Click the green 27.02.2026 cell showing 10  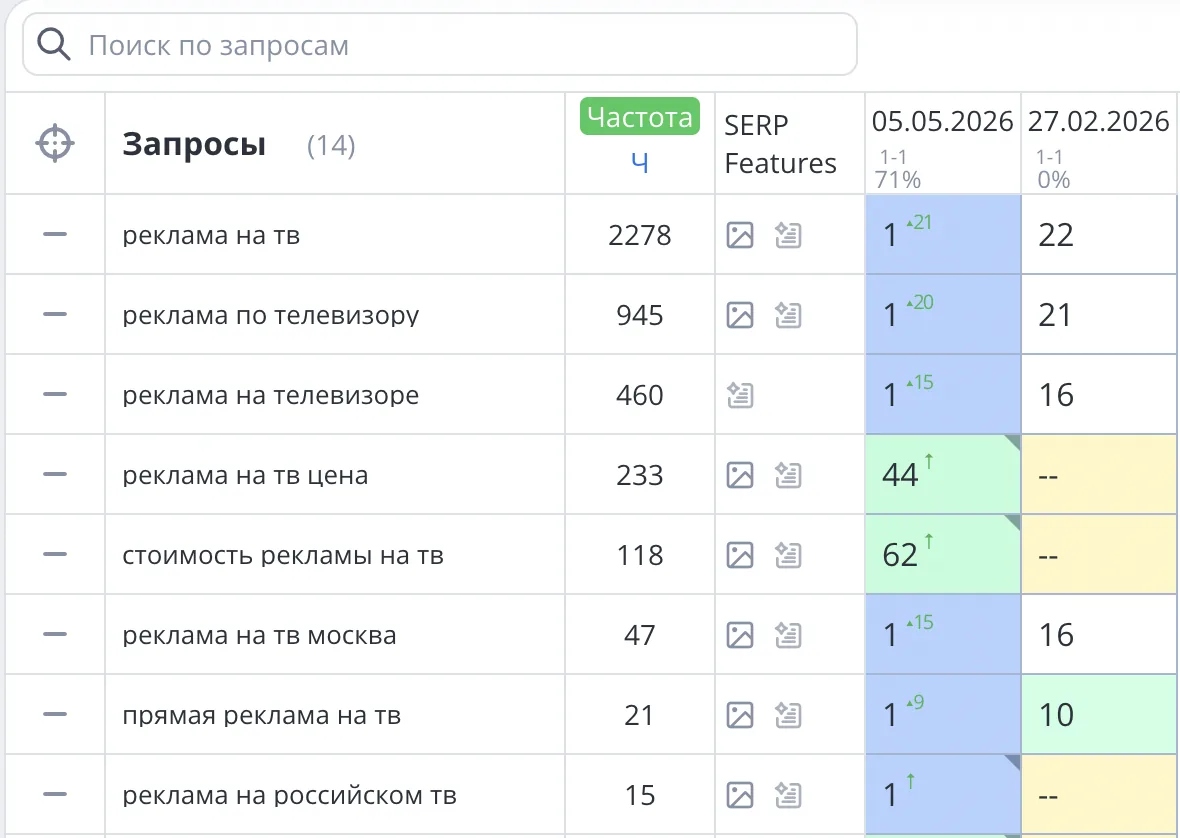pyautogui.click(x=1099, y=714)
